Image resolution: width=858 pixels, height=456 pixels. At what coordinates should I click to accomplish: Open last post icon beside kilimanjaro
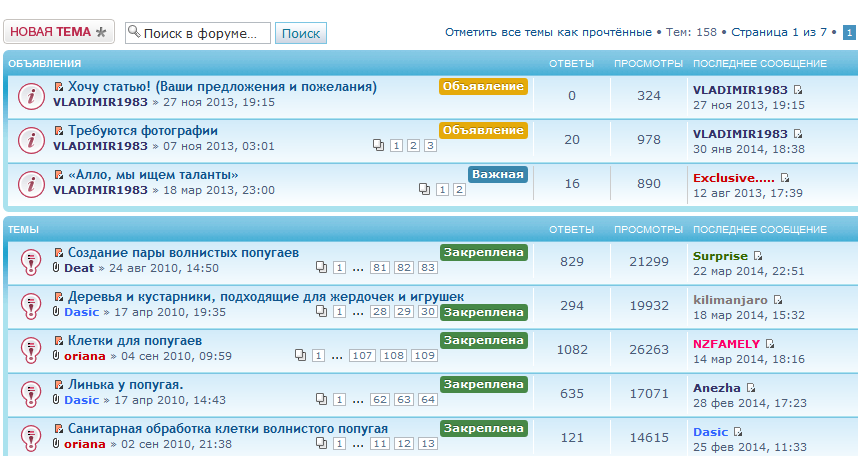click(778, 300)
